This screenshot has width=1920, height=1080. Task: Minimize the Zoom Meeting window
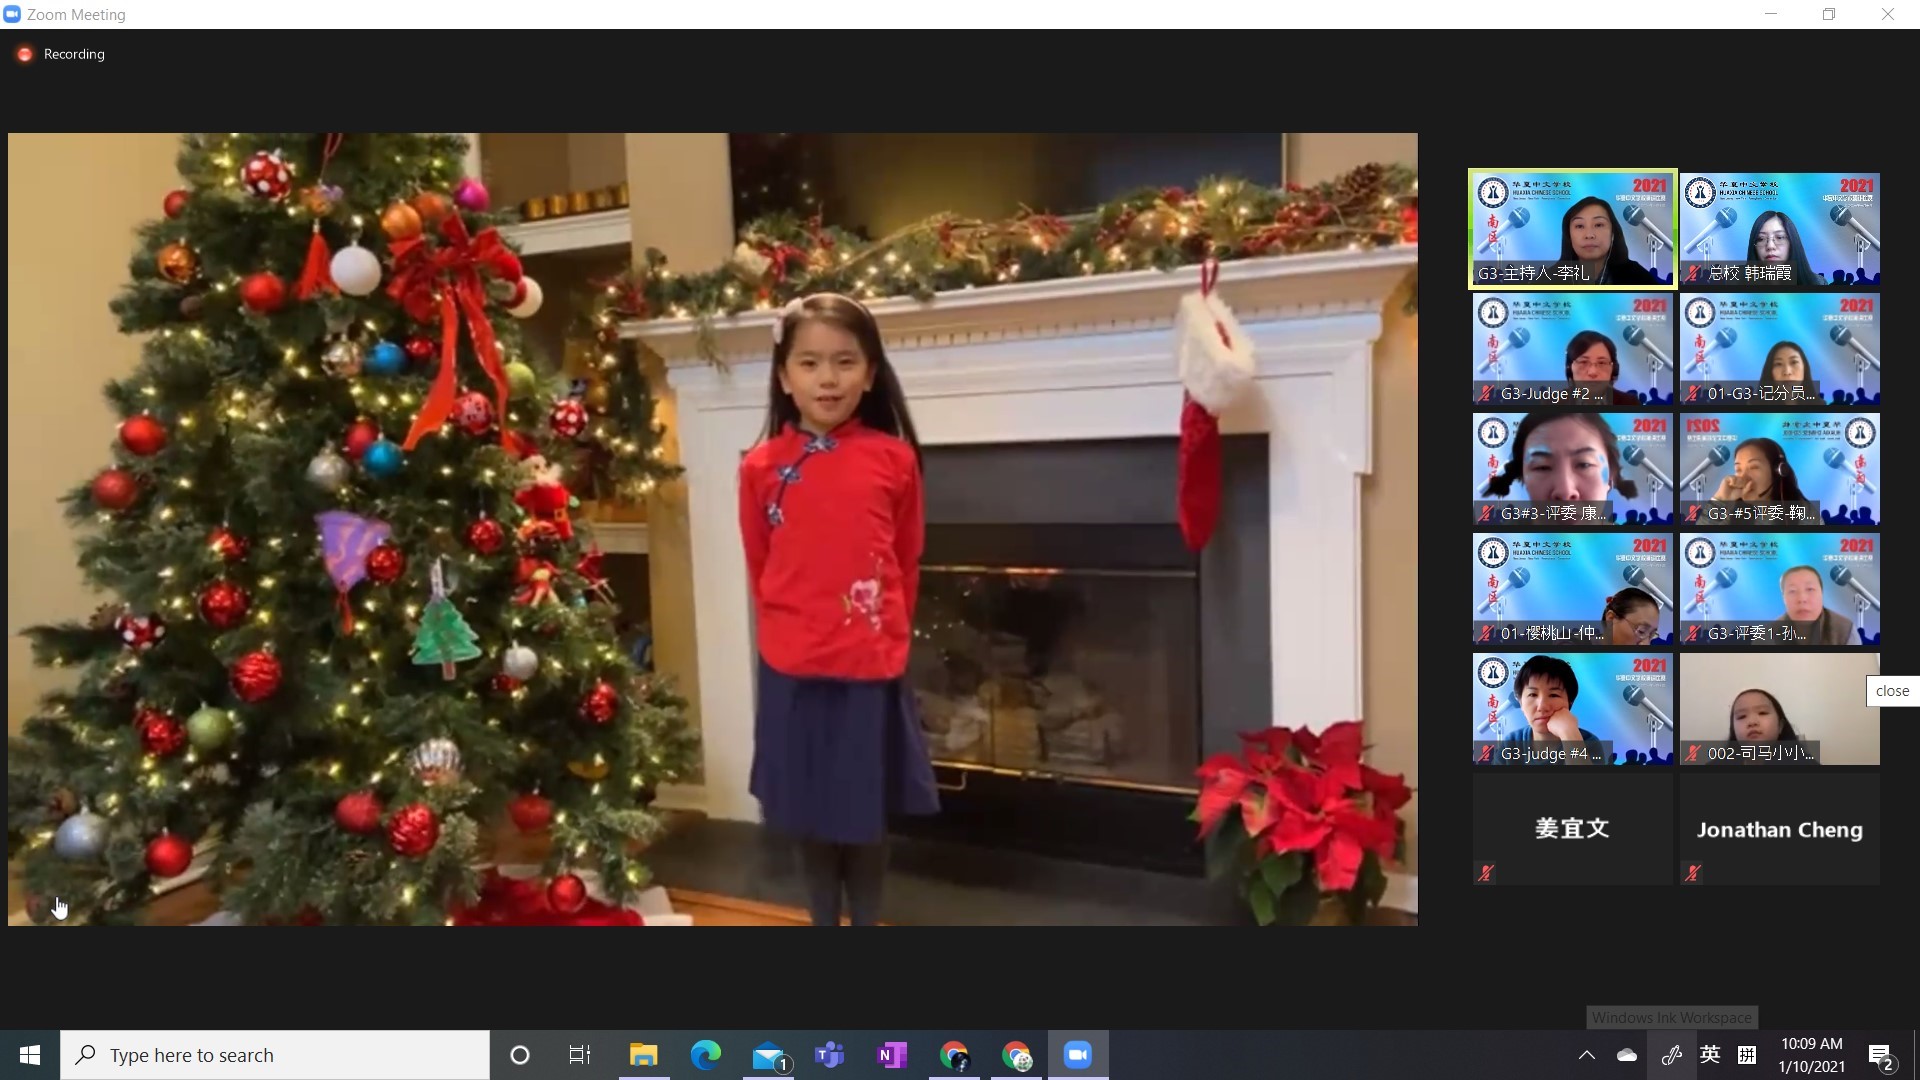coord(1771,14)
